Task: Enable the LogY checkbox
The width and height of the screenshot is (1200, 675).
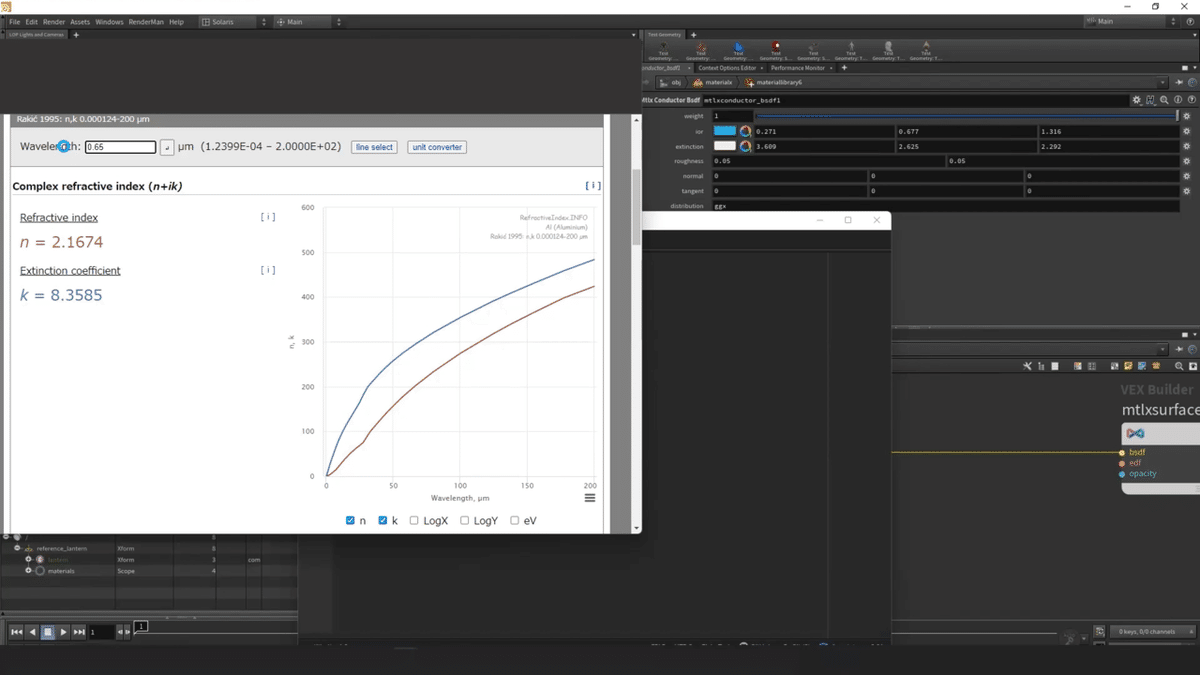Action: tap(464, 520)
